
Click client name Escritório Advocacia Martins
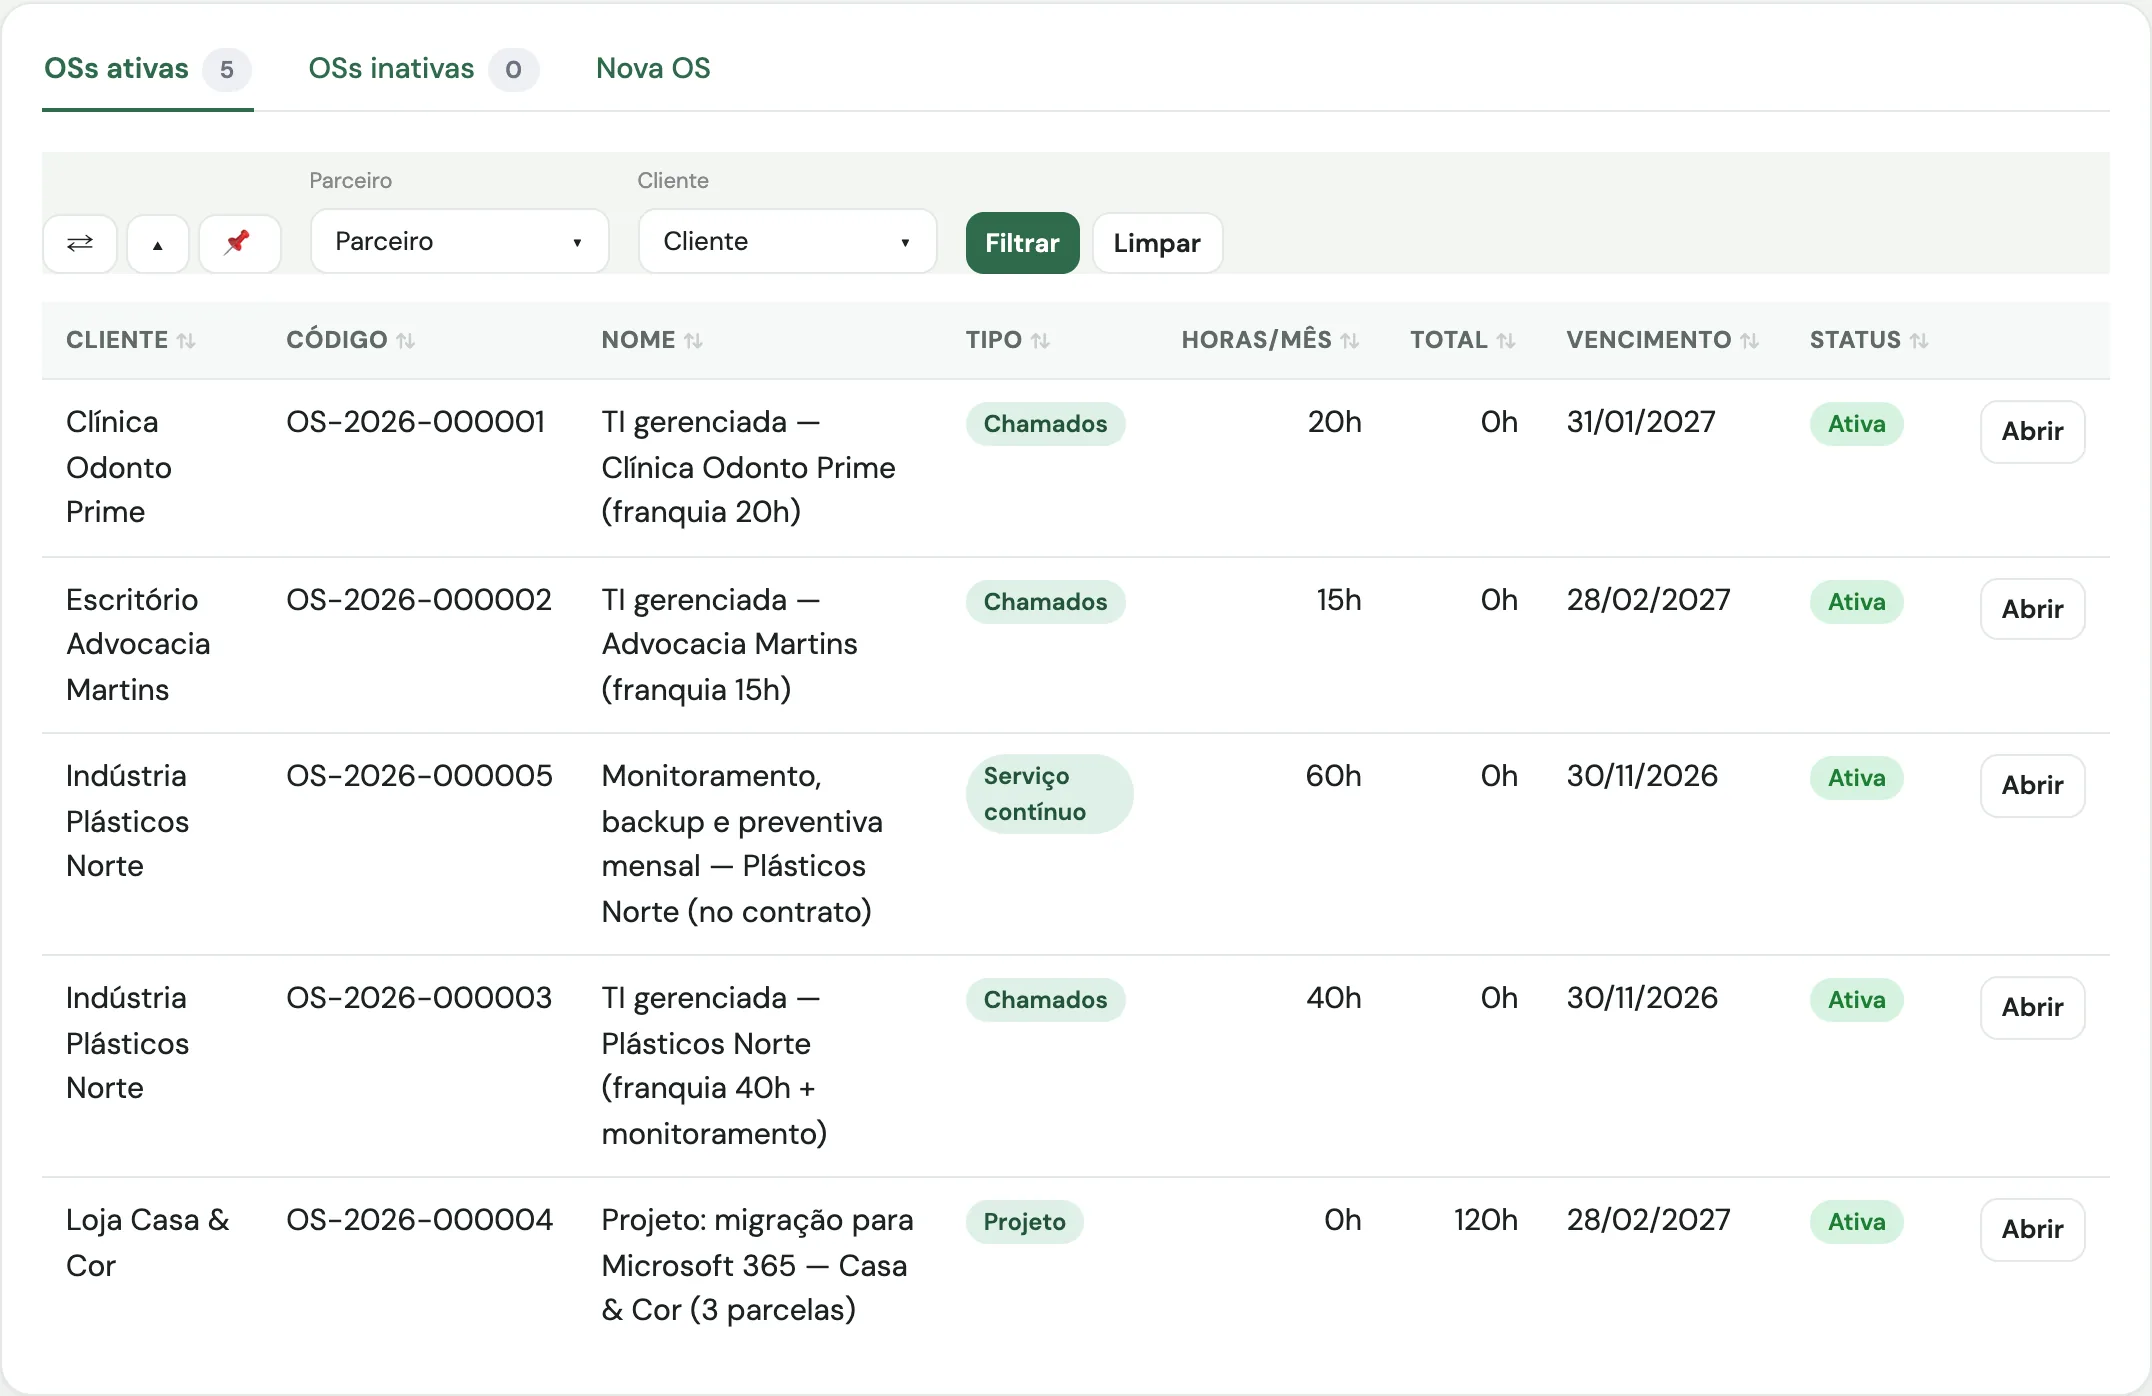(138, 645)
